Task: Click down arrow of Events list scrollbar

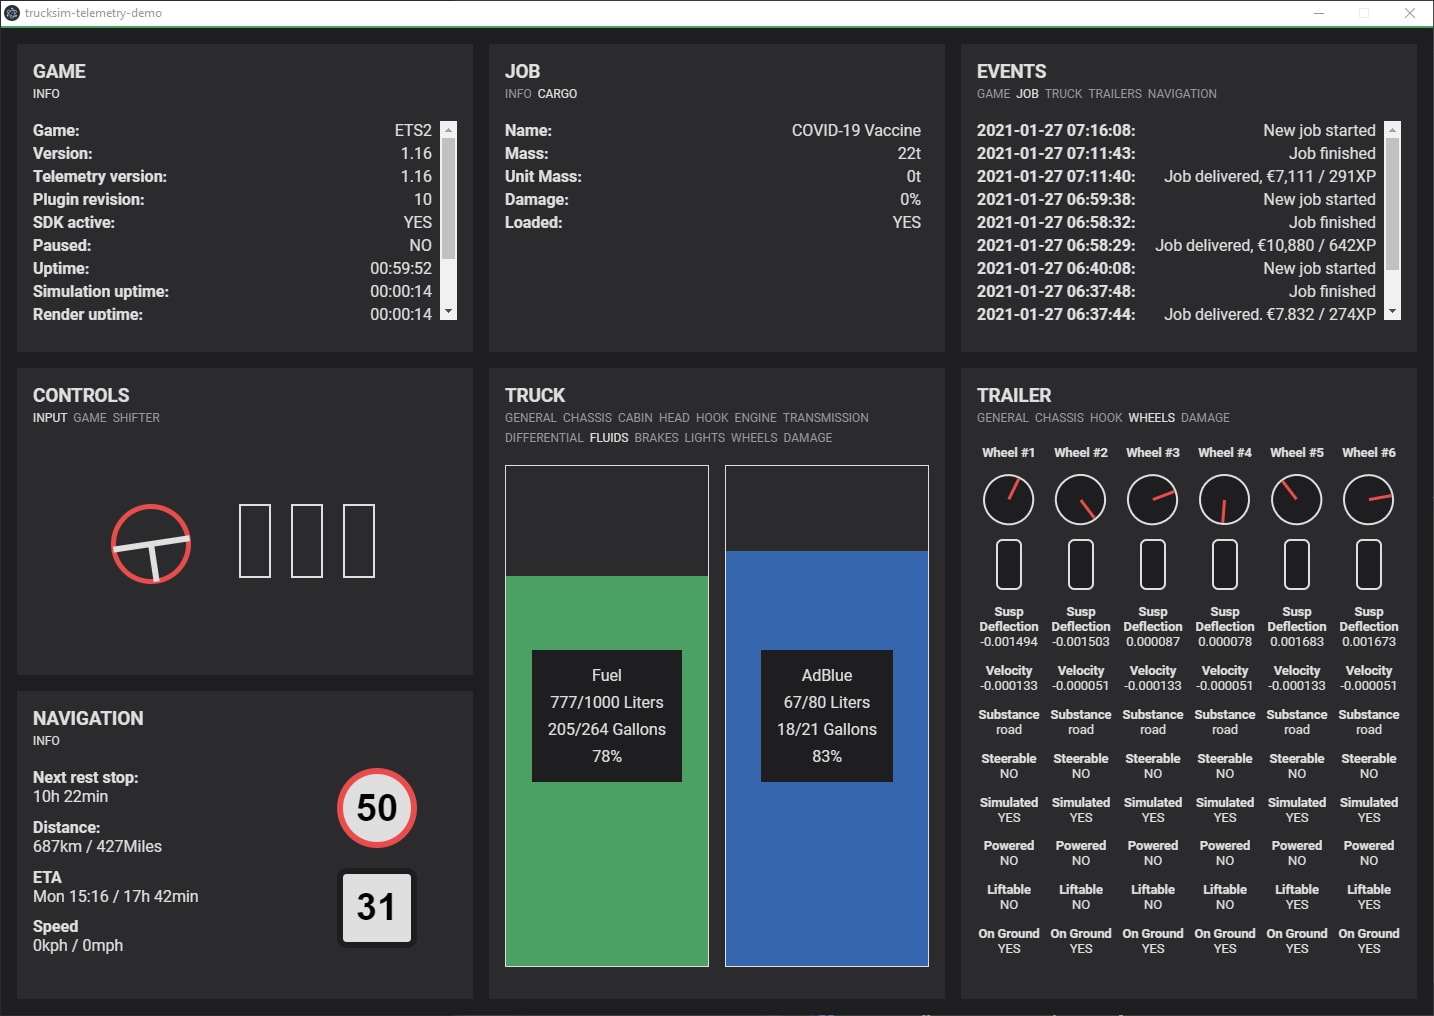Action: [x=1393, y=312]
